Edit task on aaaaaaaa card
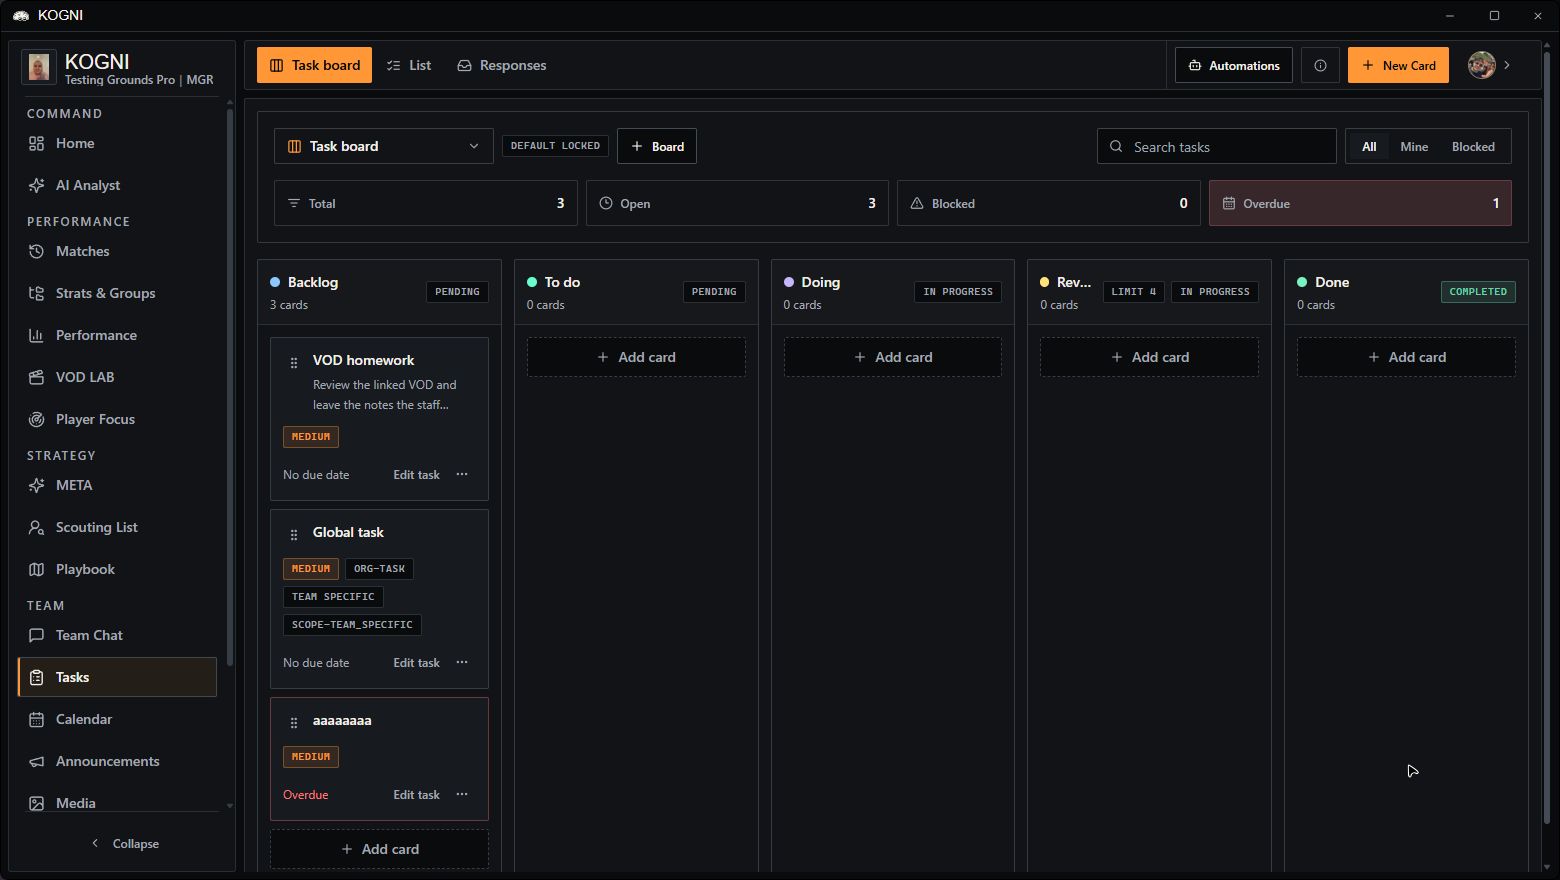This screenshot has width=1560, height=880. pos(416,795)
